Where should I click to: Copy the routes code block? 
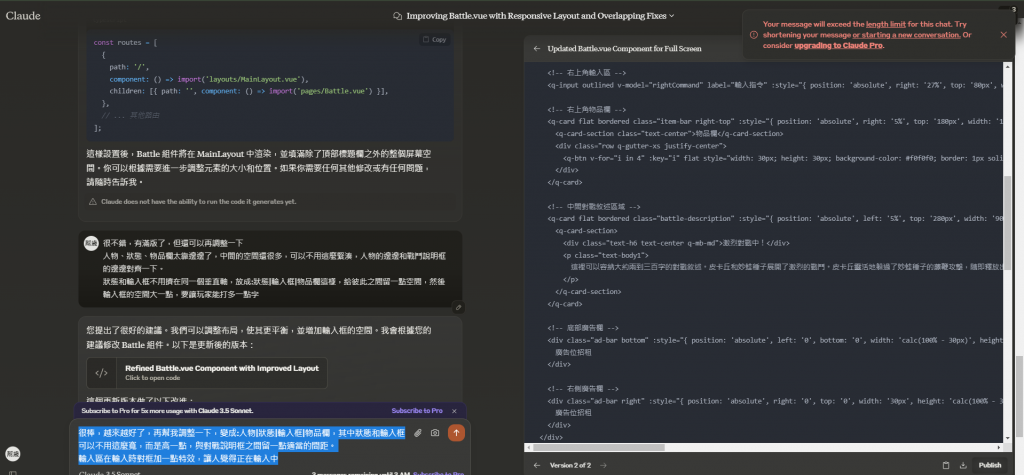tap(435, 40)
